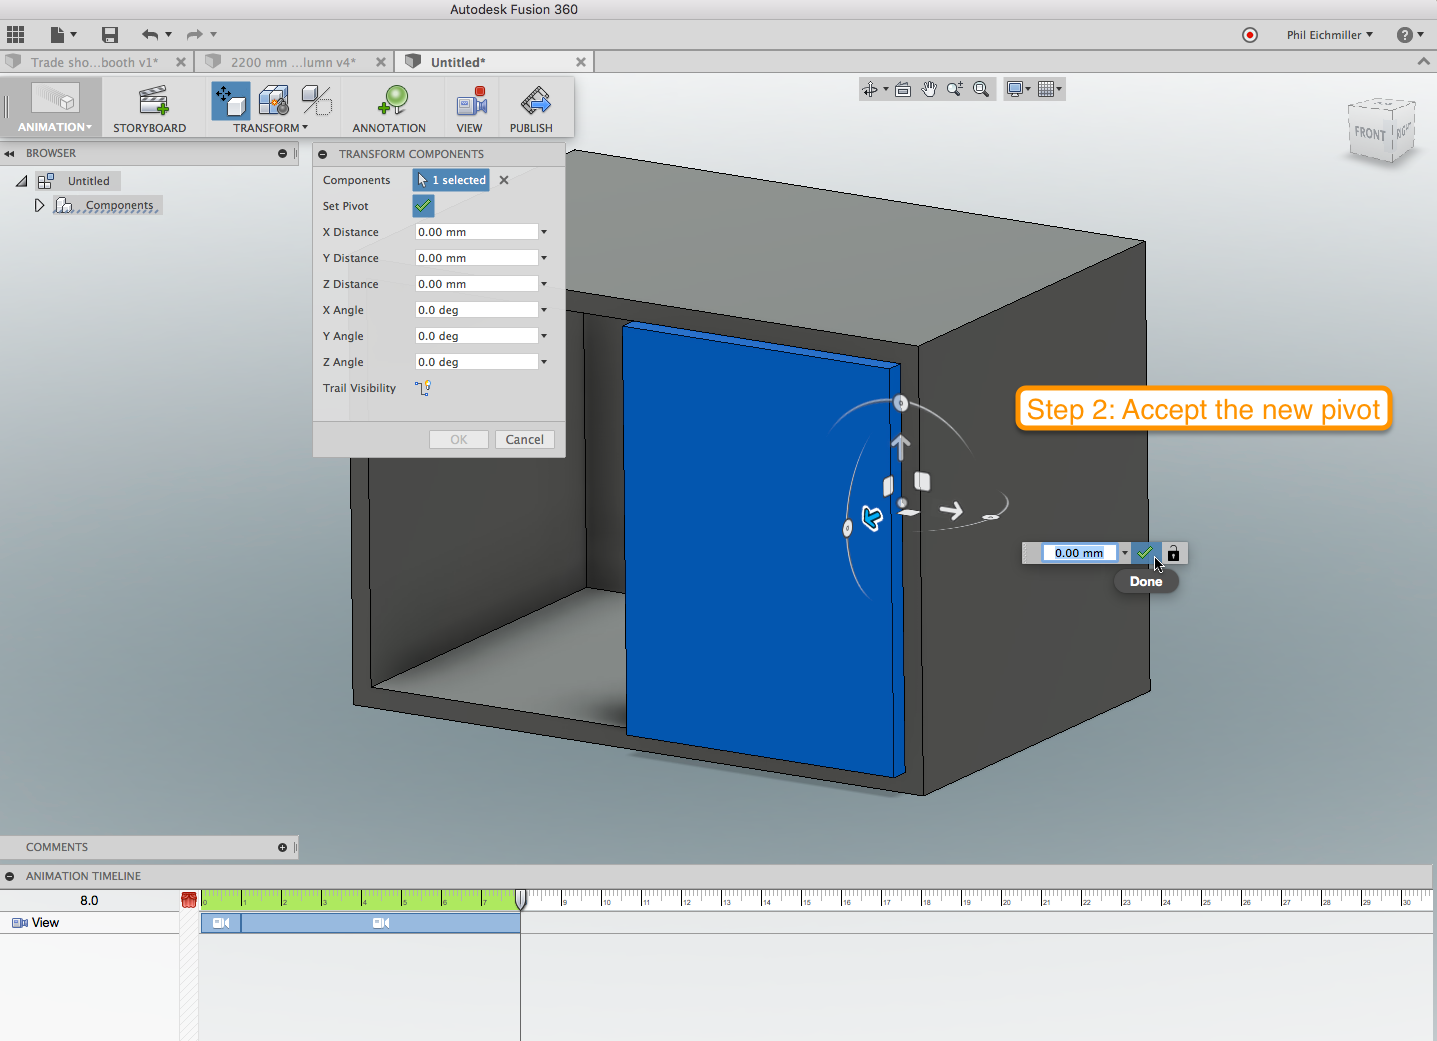Click the Save icon in top bar
Screen dimensions: 1437x1041
(110, 35)
